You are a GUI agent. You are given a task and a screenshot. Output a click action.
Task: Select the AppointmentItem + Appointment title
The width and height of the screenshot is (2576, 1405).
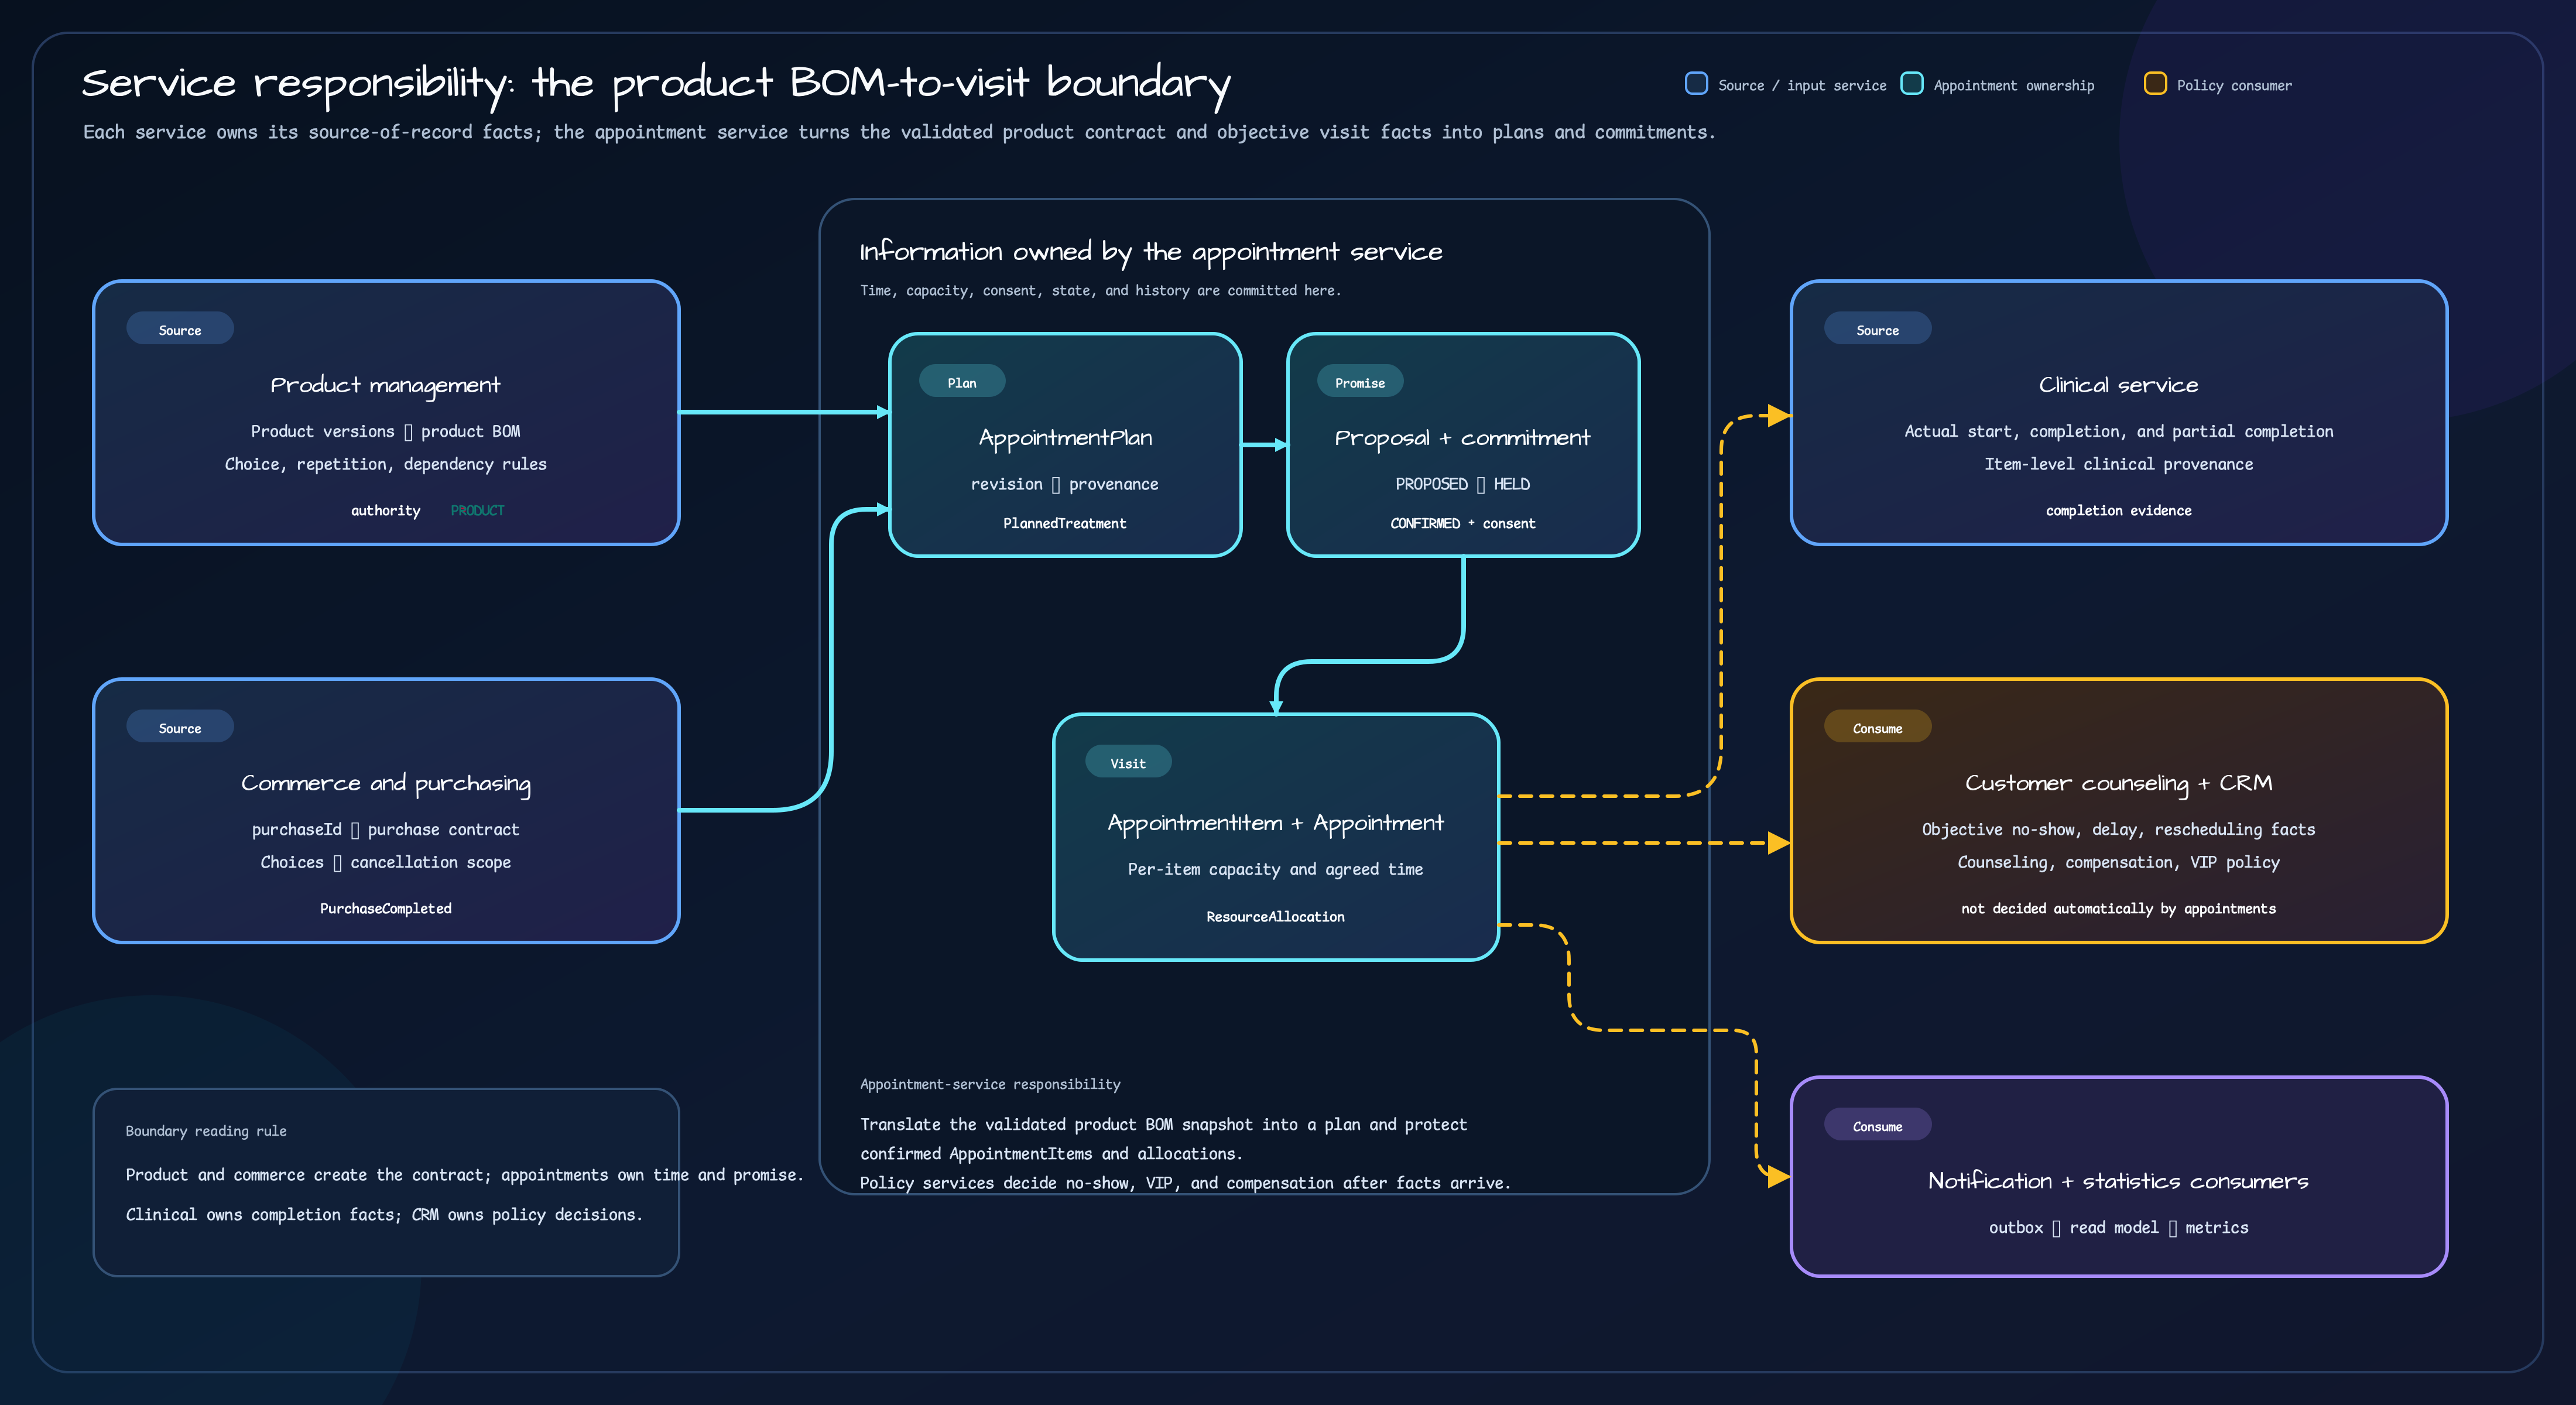(x=1275, y=823)
